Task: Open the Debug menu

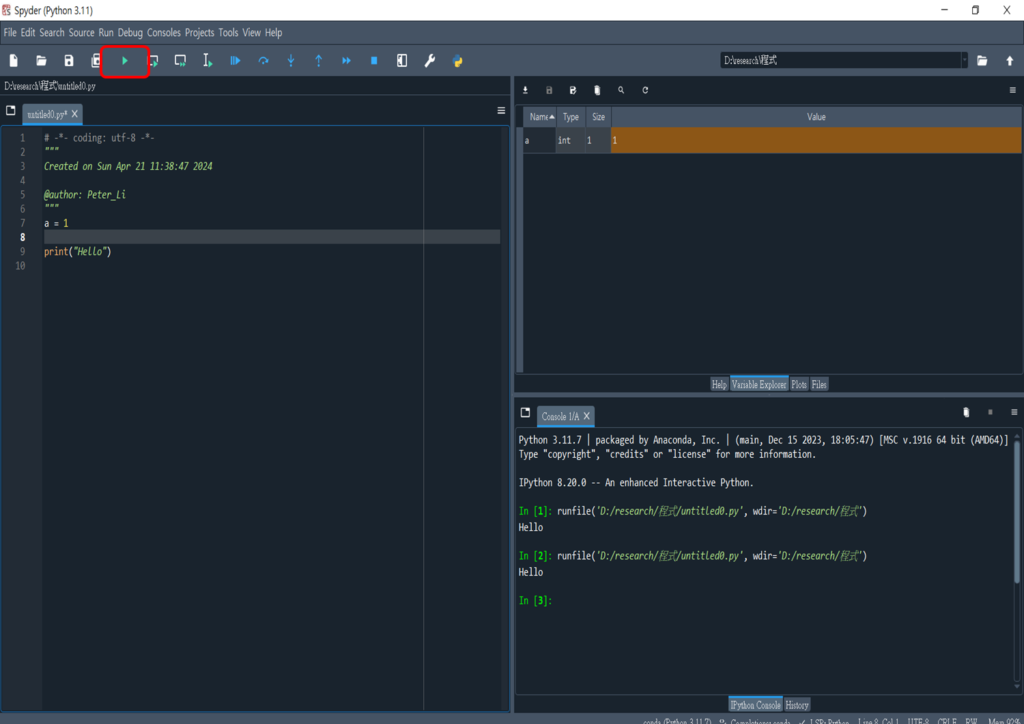Action: pyautogui.click(x=130, y=33)
